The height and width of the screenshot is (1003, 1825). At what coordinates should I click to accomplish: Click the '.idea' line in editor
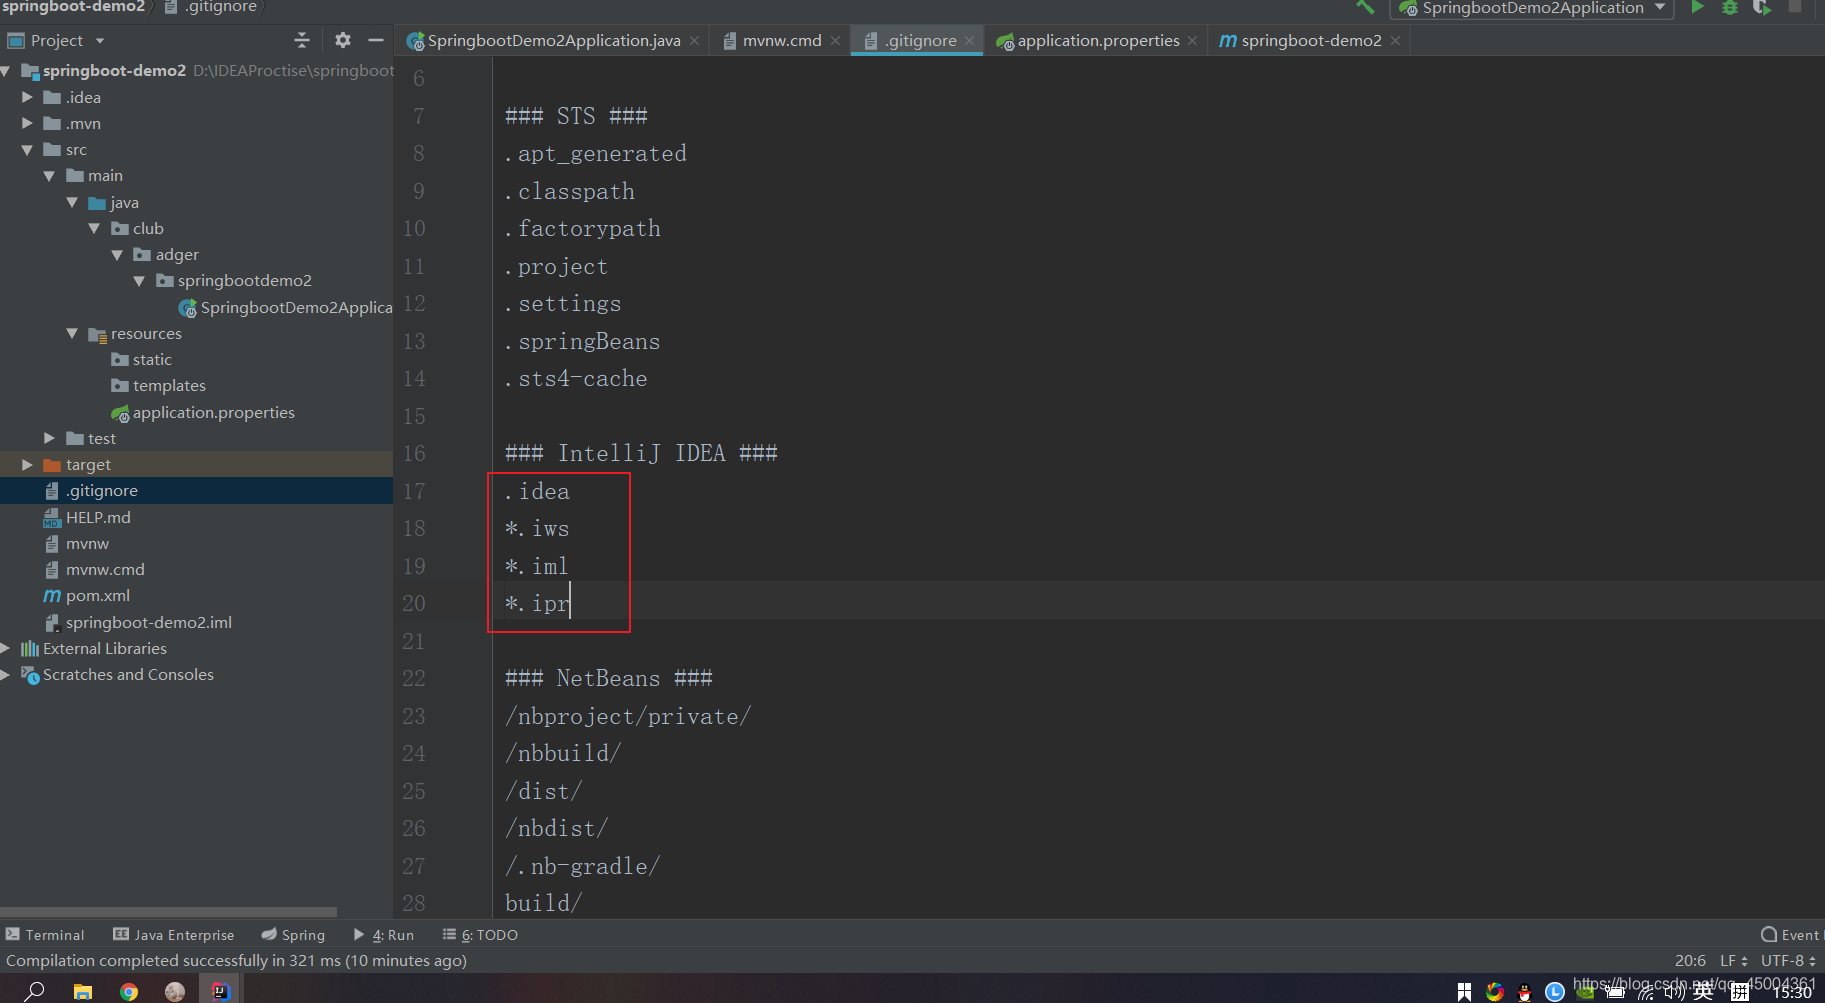click(x=537, y=491)
